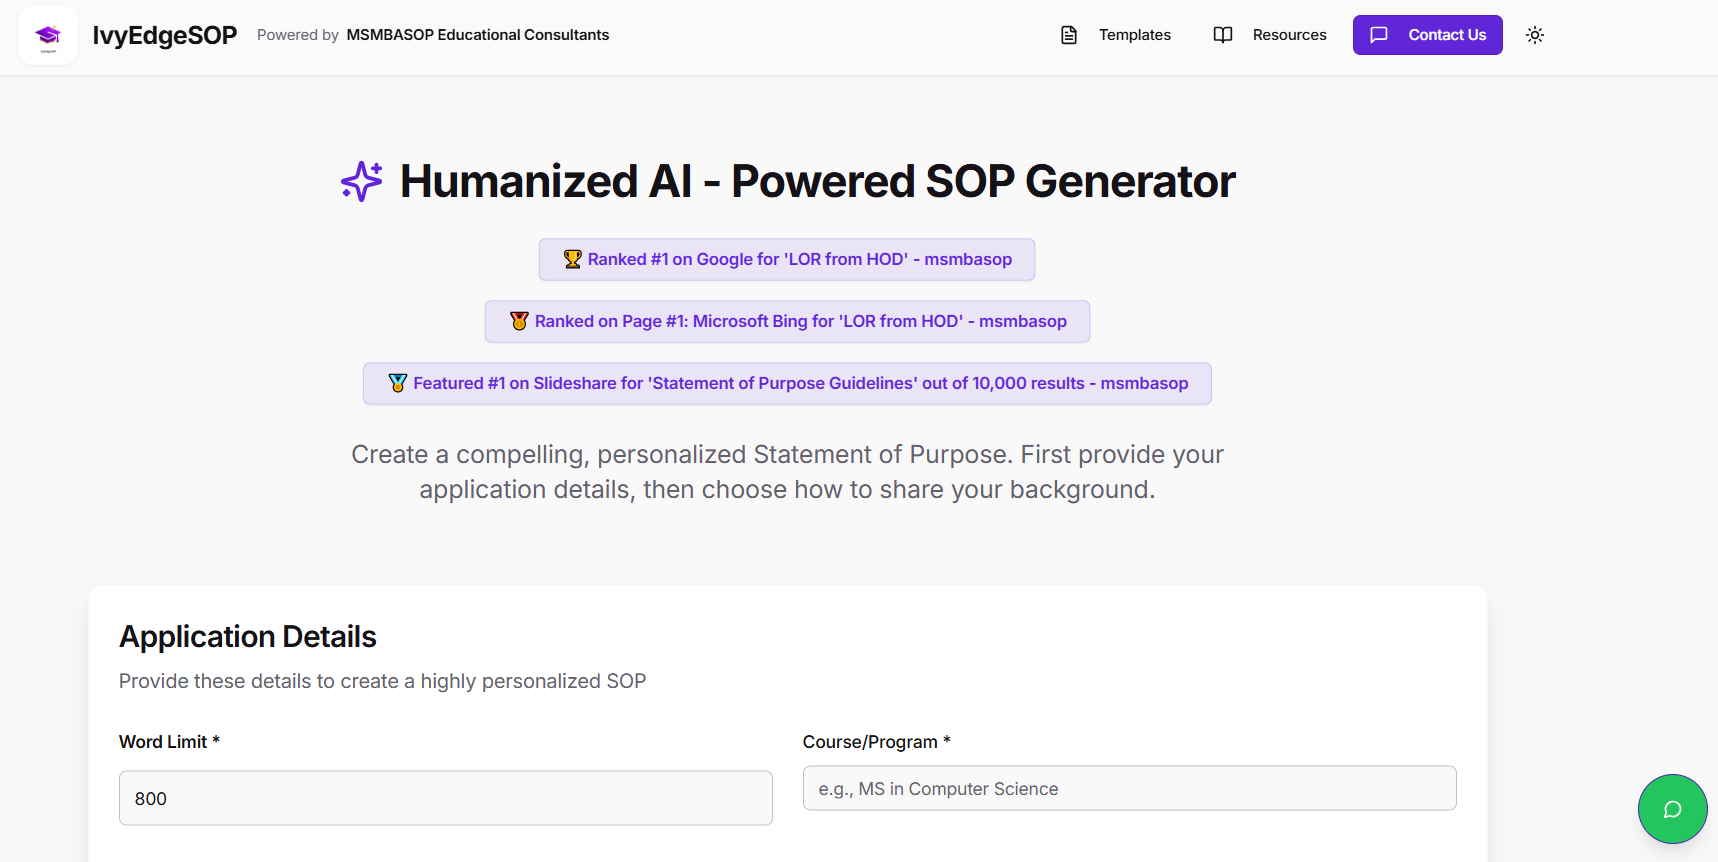Open the Resources menu item
Viewport: 1718px width, 862px height.
[1289, 35]
